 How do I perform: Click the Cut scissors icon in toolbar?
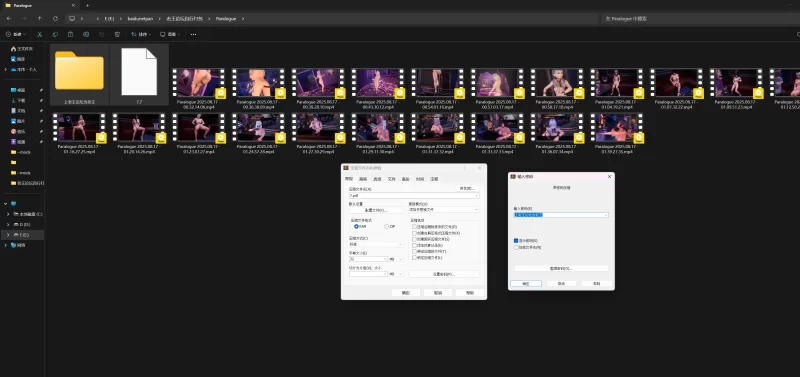pos(39,34)
